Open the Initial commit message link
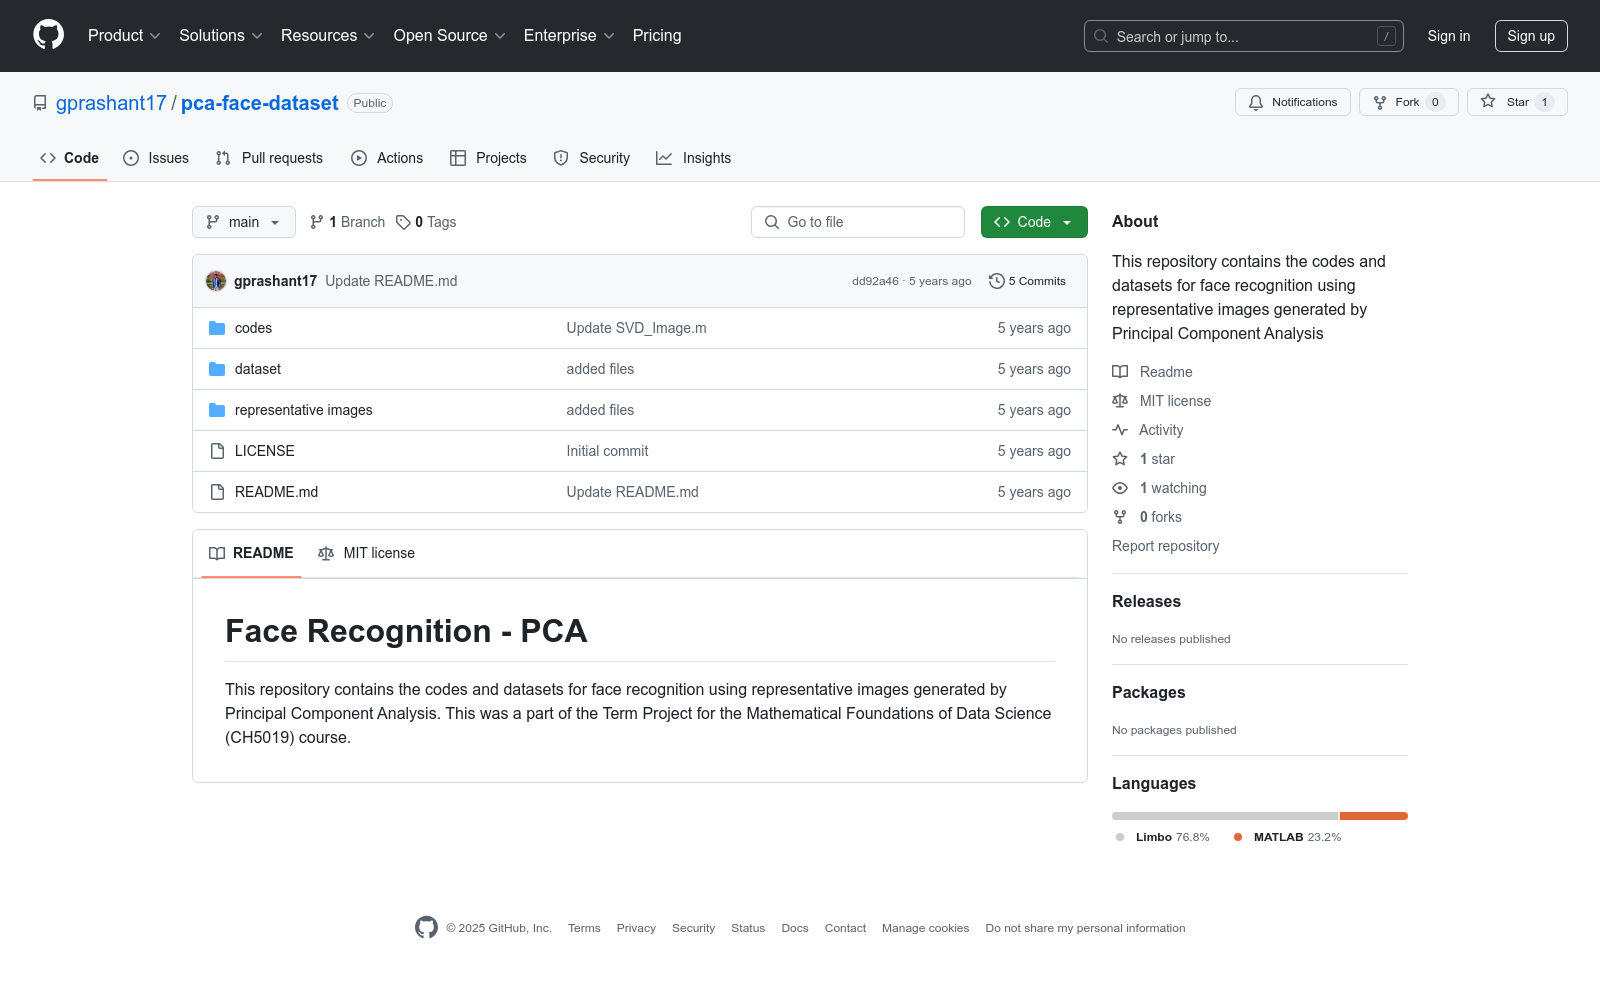Viewport: 1600px width, 1000px height. click(607, 451)
